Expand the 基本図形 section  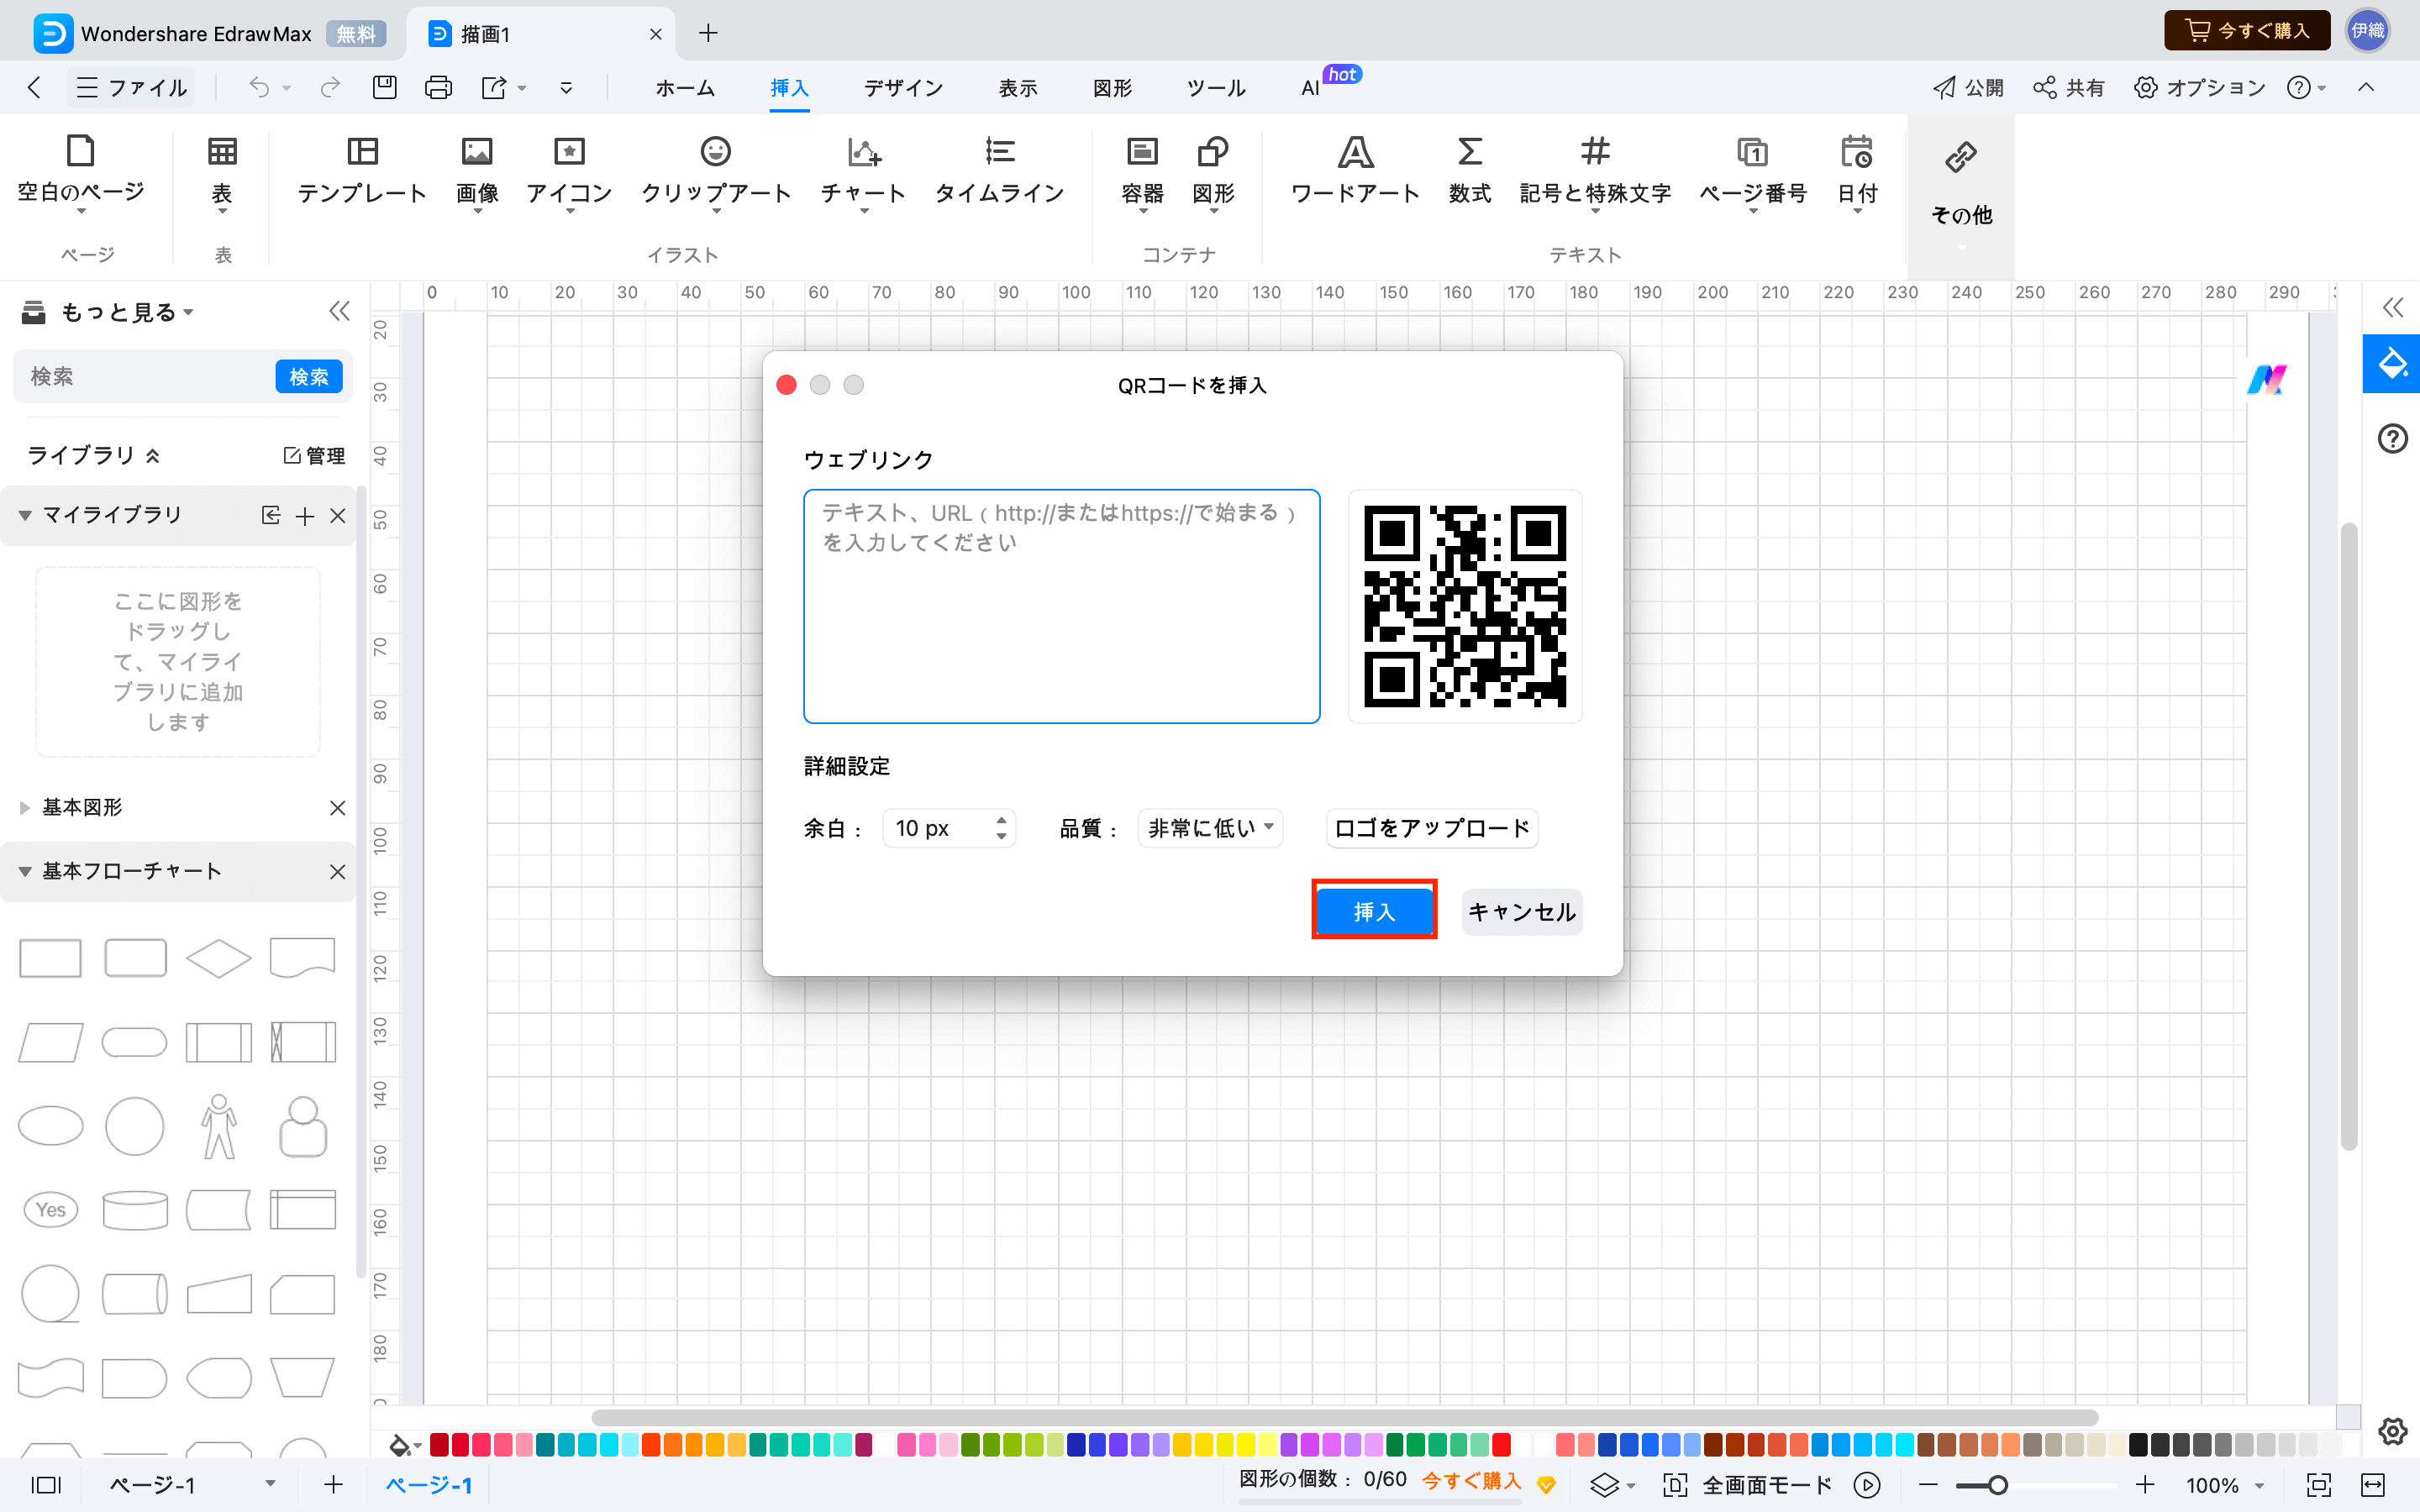point(25,807)
